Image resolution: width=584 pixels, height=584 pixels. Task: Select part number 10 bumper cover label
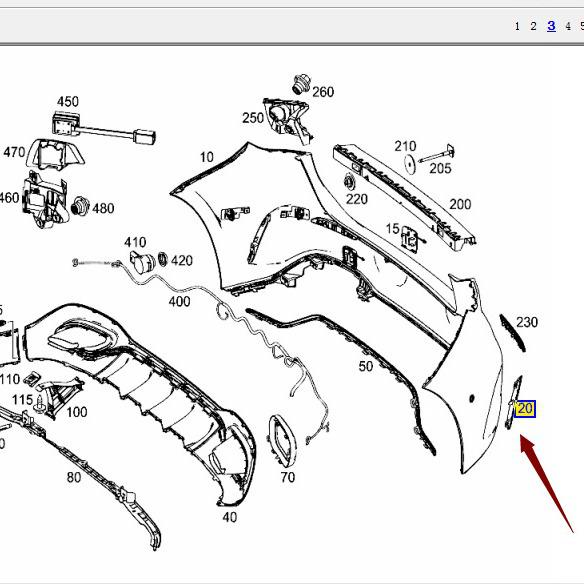tap(207, 157)
